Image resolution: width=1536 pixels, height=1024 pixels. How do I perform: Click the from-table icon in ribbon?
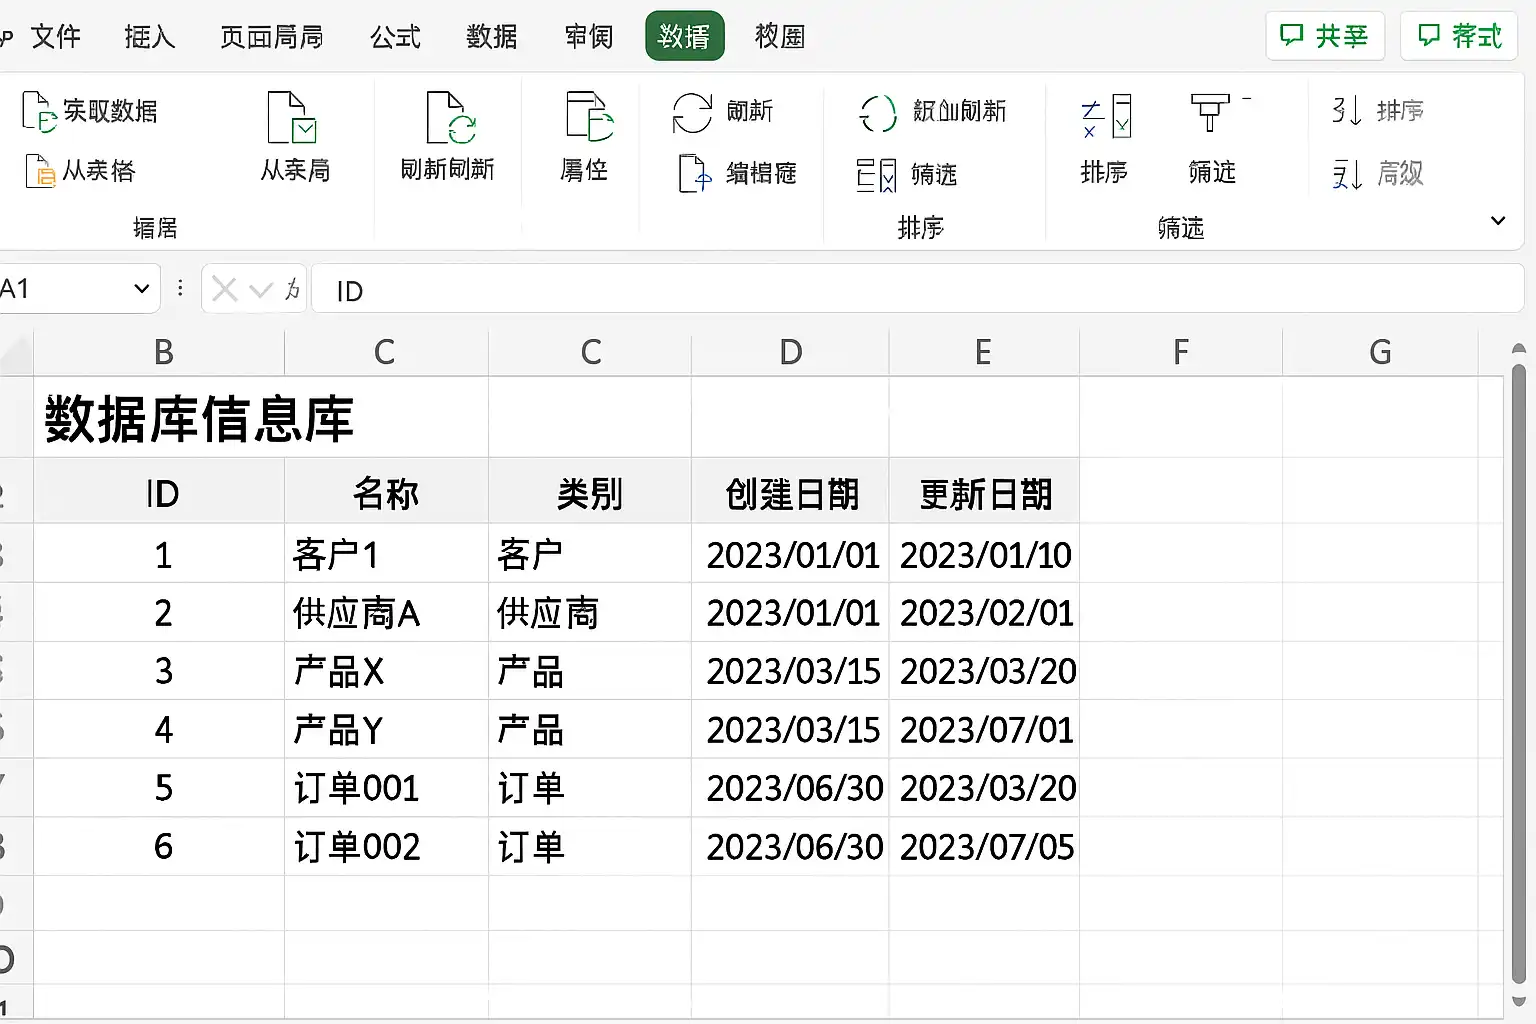(40, 172)
